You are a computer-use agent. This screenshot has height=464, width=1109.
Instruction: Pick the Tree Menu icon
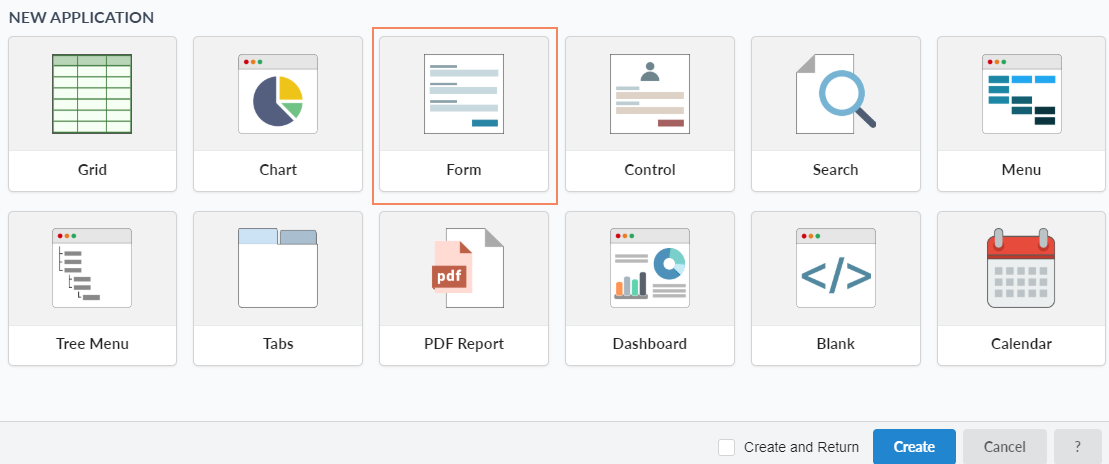point(92,268)
